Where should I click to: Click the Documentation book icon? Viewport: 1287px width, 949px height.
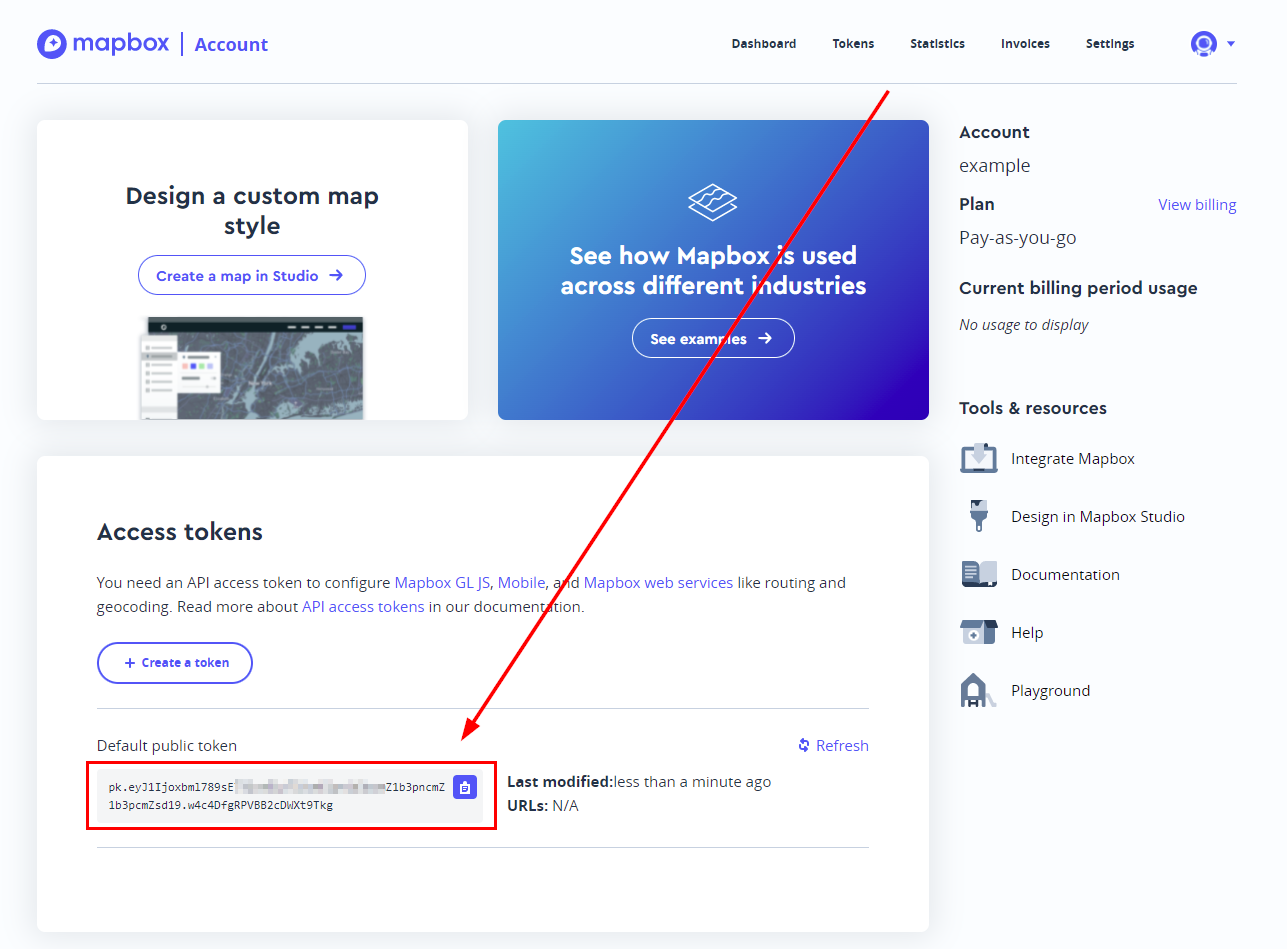[x=979, y=574]
